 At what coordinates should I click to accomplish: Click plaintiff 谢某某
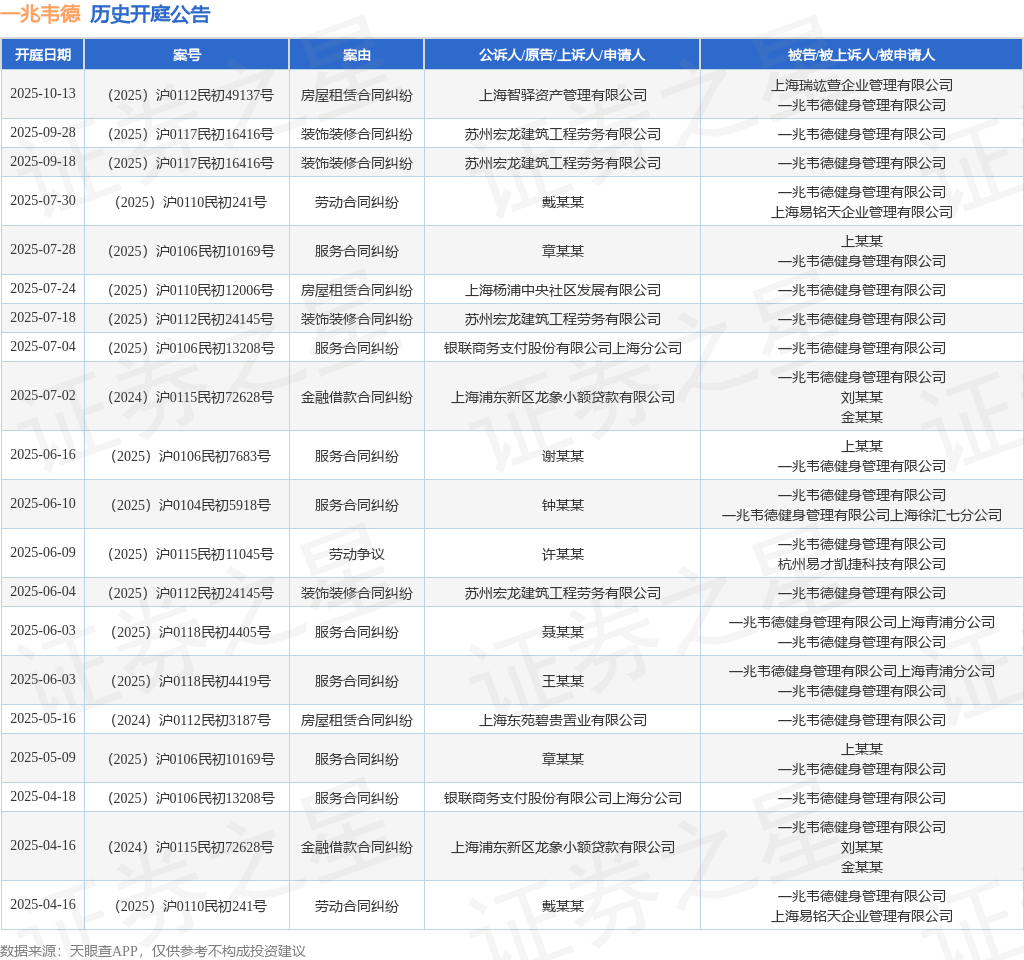(x=563, y=456)
